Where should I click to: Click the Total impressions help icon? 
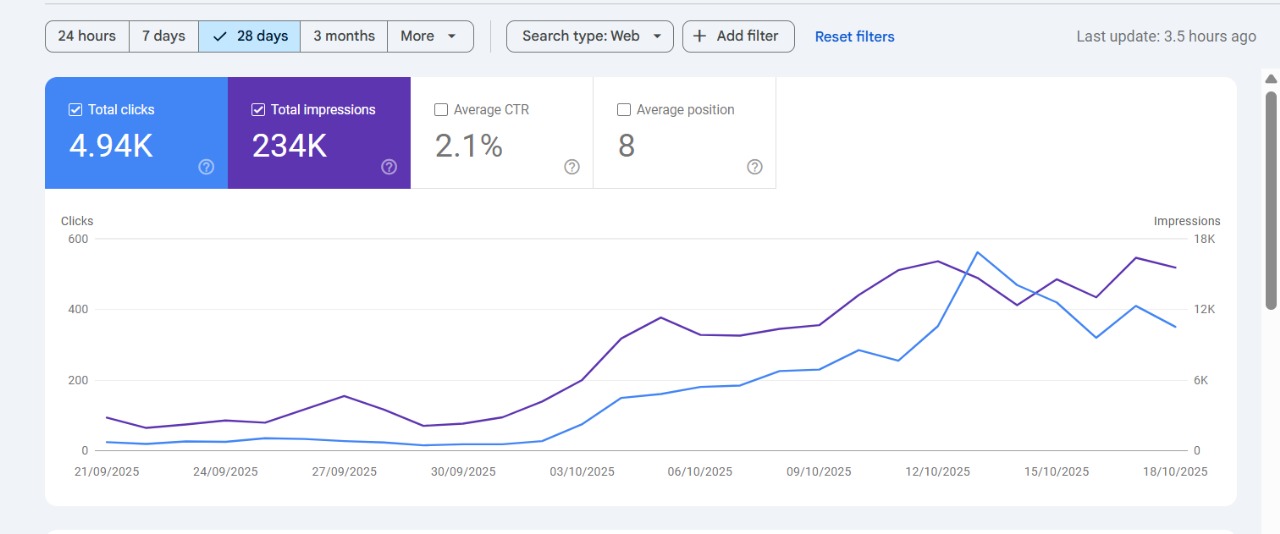[x=389, y=167]
